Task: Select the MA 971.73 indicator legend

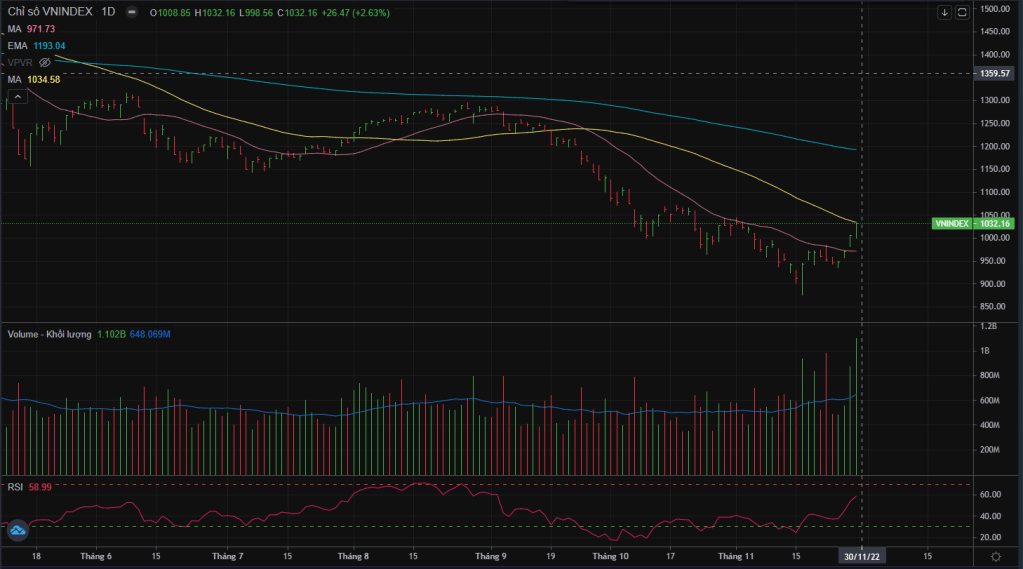Action: tap(31, 29)
